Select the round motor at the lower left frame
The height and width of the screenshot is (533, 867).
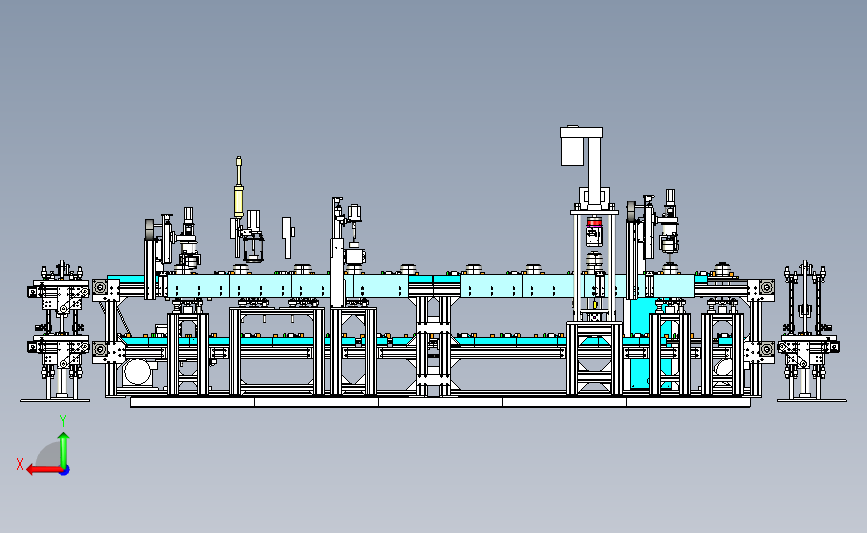pos(138,372)
